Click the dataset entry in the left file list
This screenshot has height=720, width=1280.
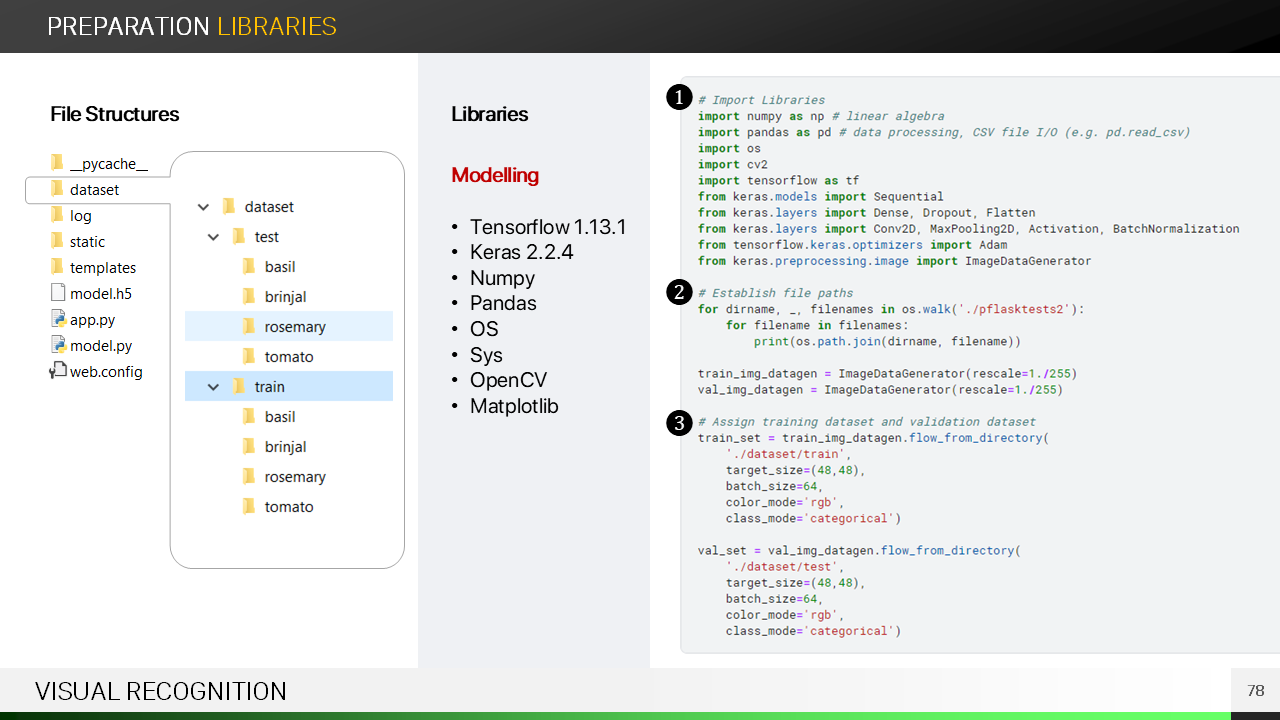[94, 190]
